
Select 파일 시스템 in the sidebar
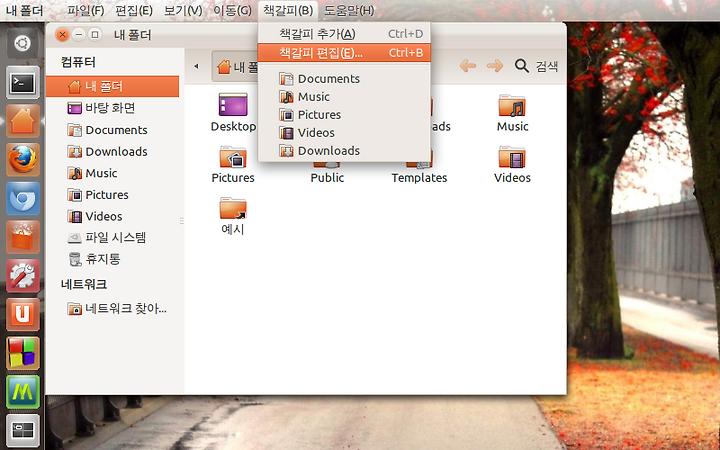tap(112, 237)
